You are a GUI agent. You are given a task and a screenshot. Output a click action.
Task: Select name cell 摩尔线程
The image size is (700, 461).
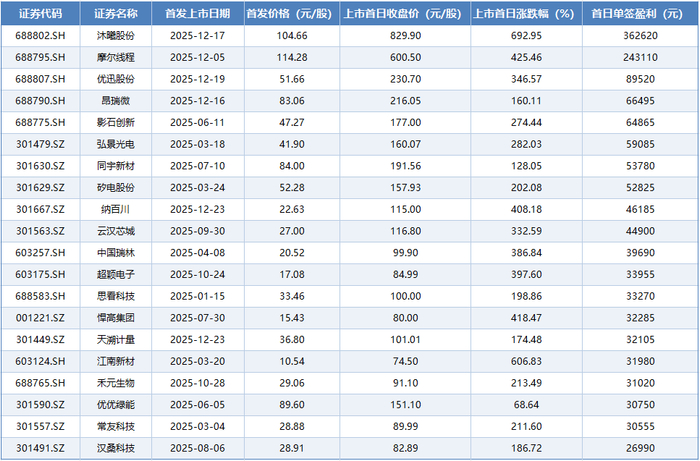(116, 58)
